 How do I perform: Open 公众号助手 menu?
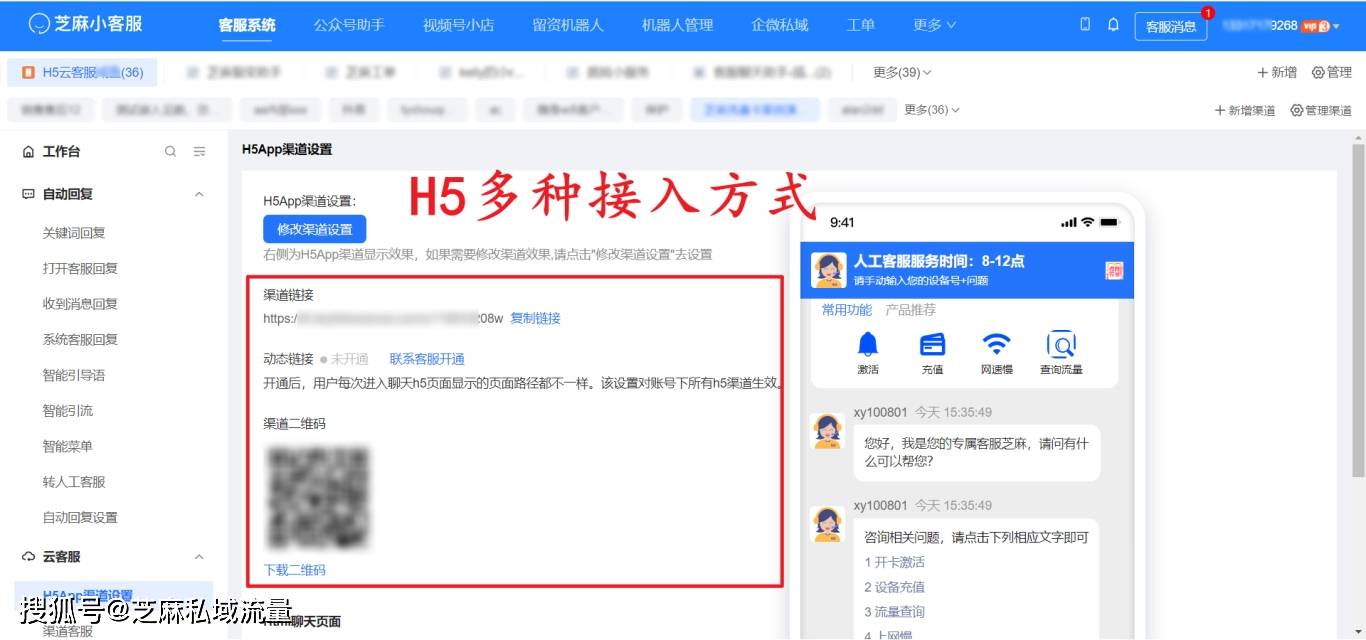[x=349, y=25]
